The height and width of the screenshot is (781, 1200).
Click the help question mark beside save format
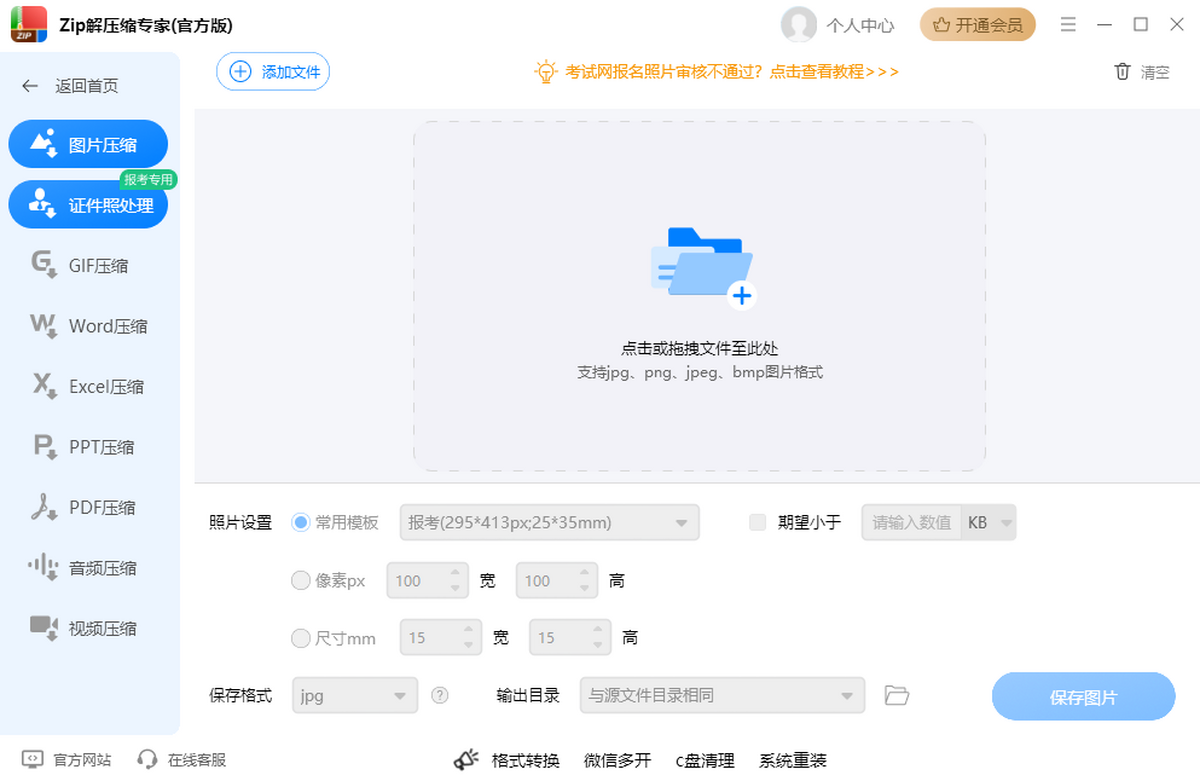[439, 695]
